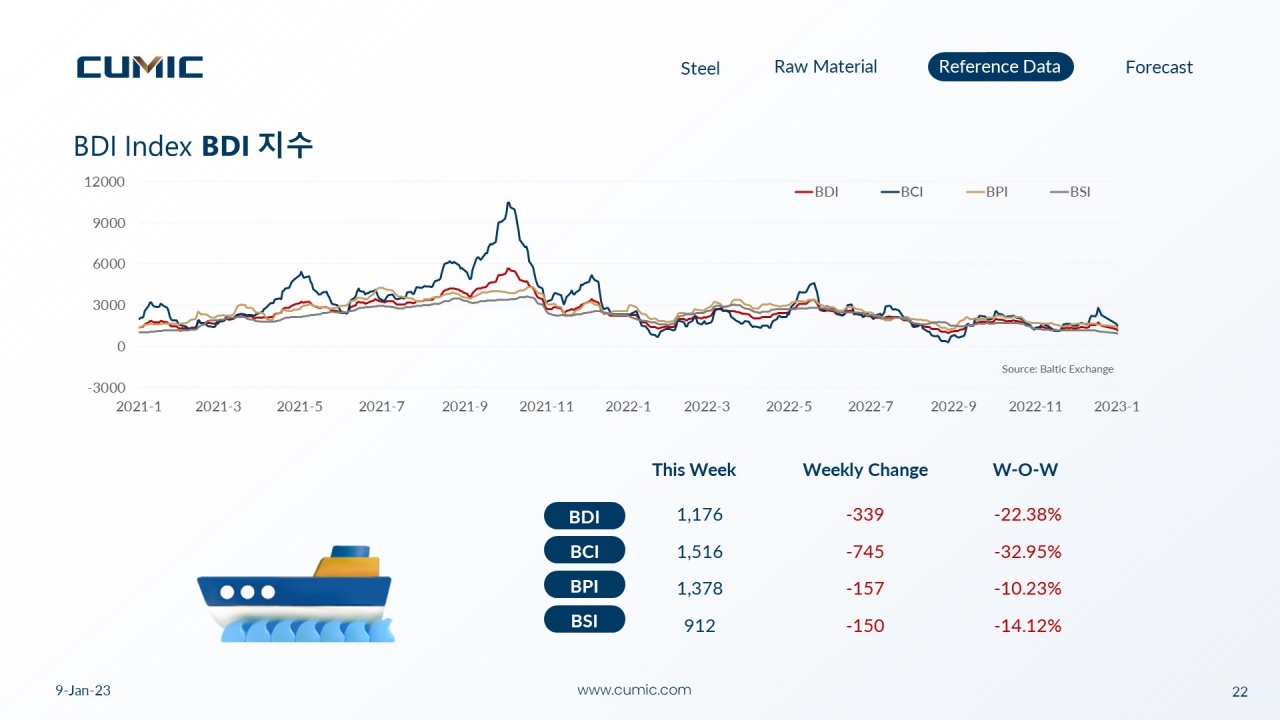Click the cargo ship illustration
1280x720 pixels.
pos(295,593)
